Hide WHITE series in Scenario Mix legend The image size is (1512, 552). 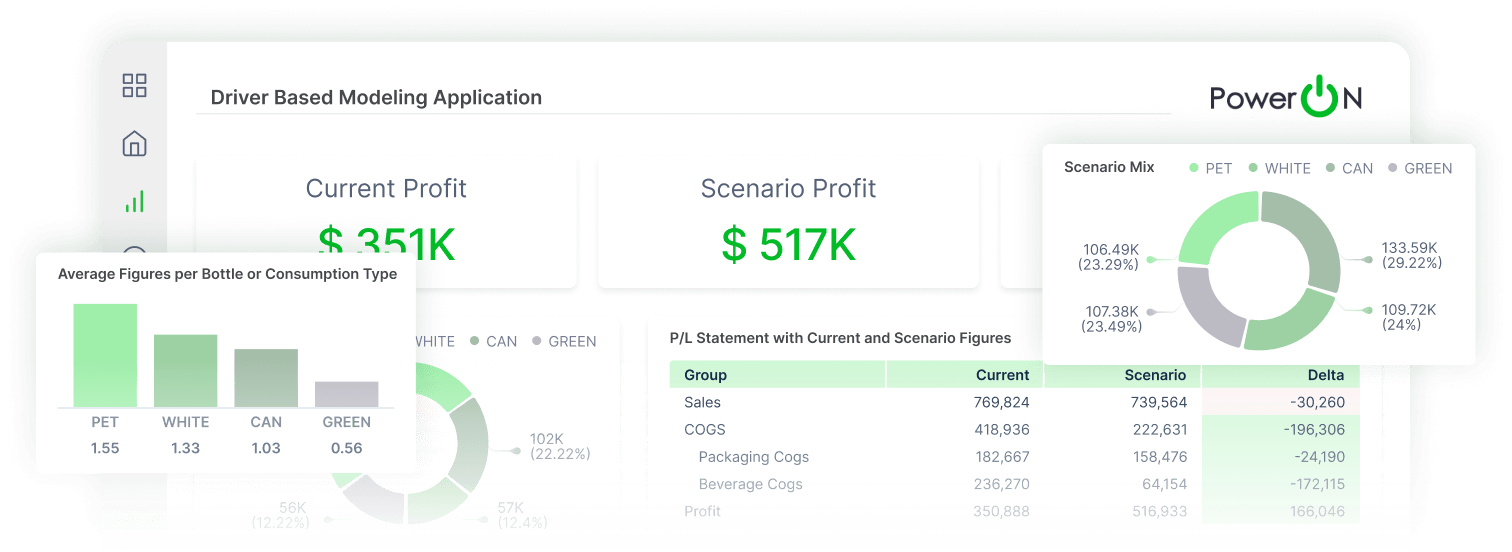pyautogui.click(x=1279, y=168)
